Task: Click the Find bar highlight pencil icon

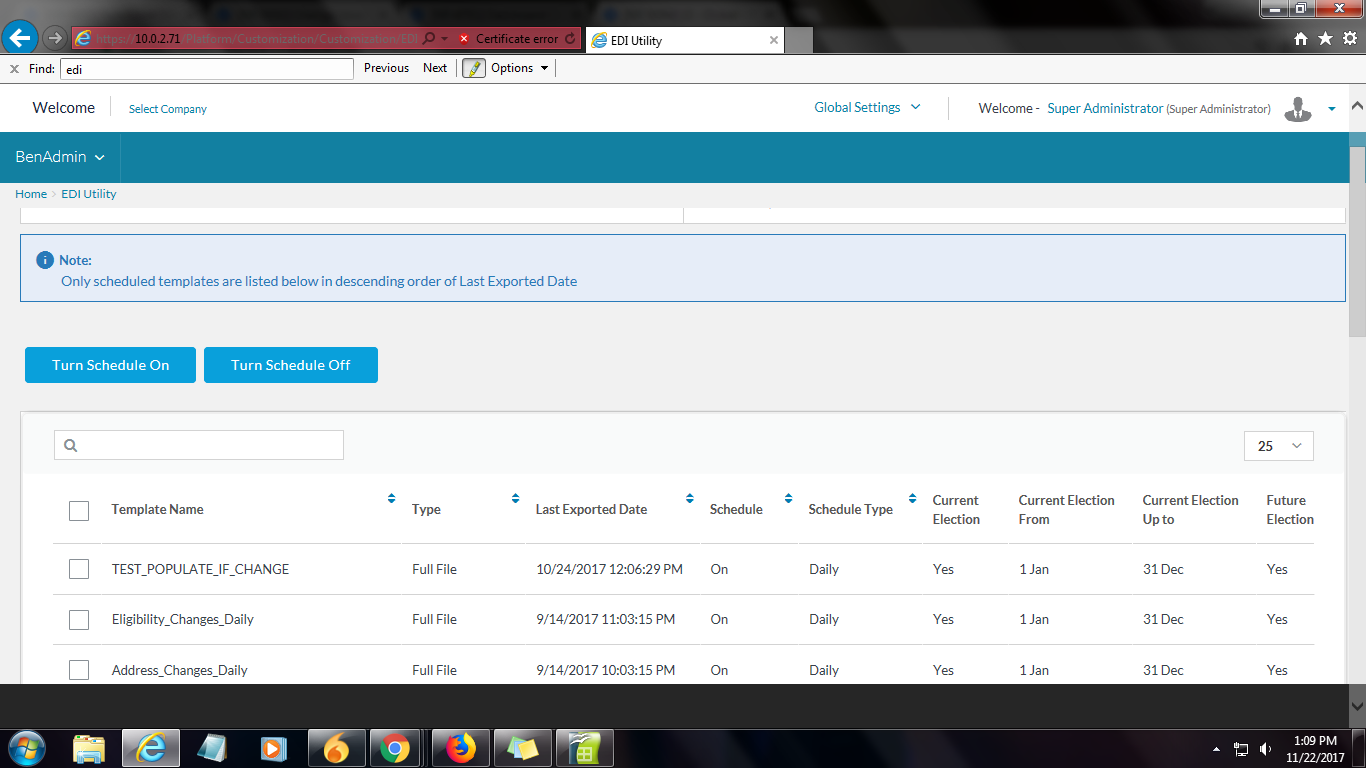Action: (x=473, y=68)
